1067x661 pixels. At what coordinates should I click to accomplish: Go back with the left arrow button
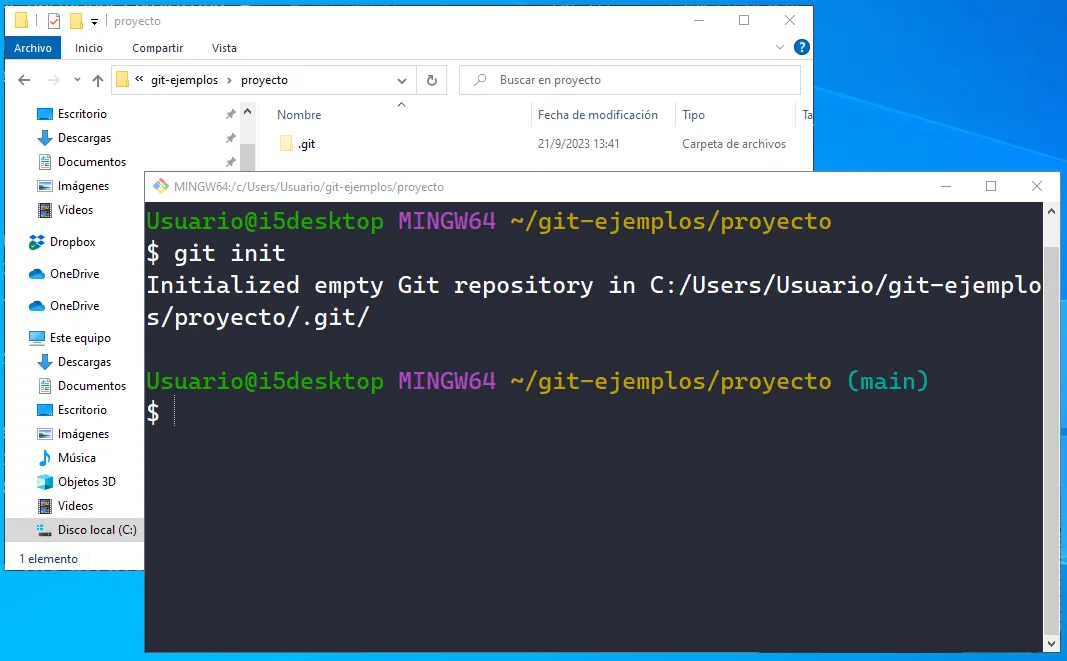pyautogui.click(x=25, y=80)
